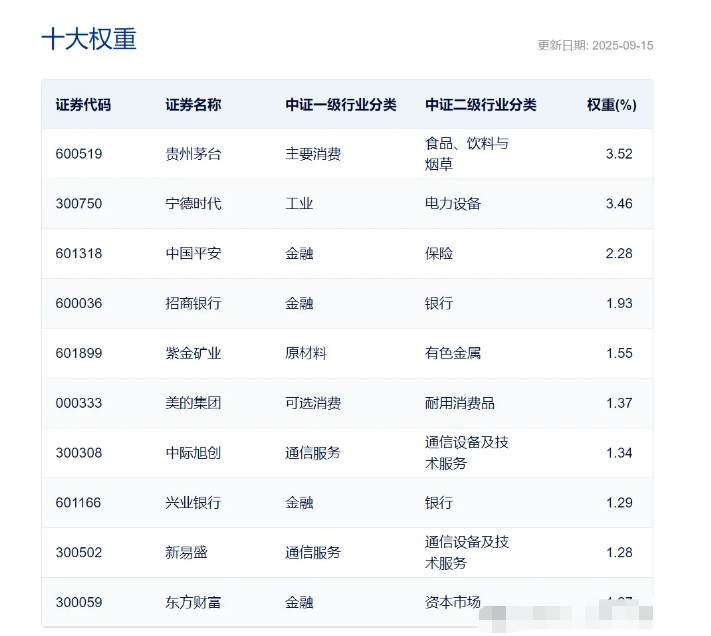711x636 pixels.
Task: Click the weight value 1.37
Action: (x=619, y=403)
